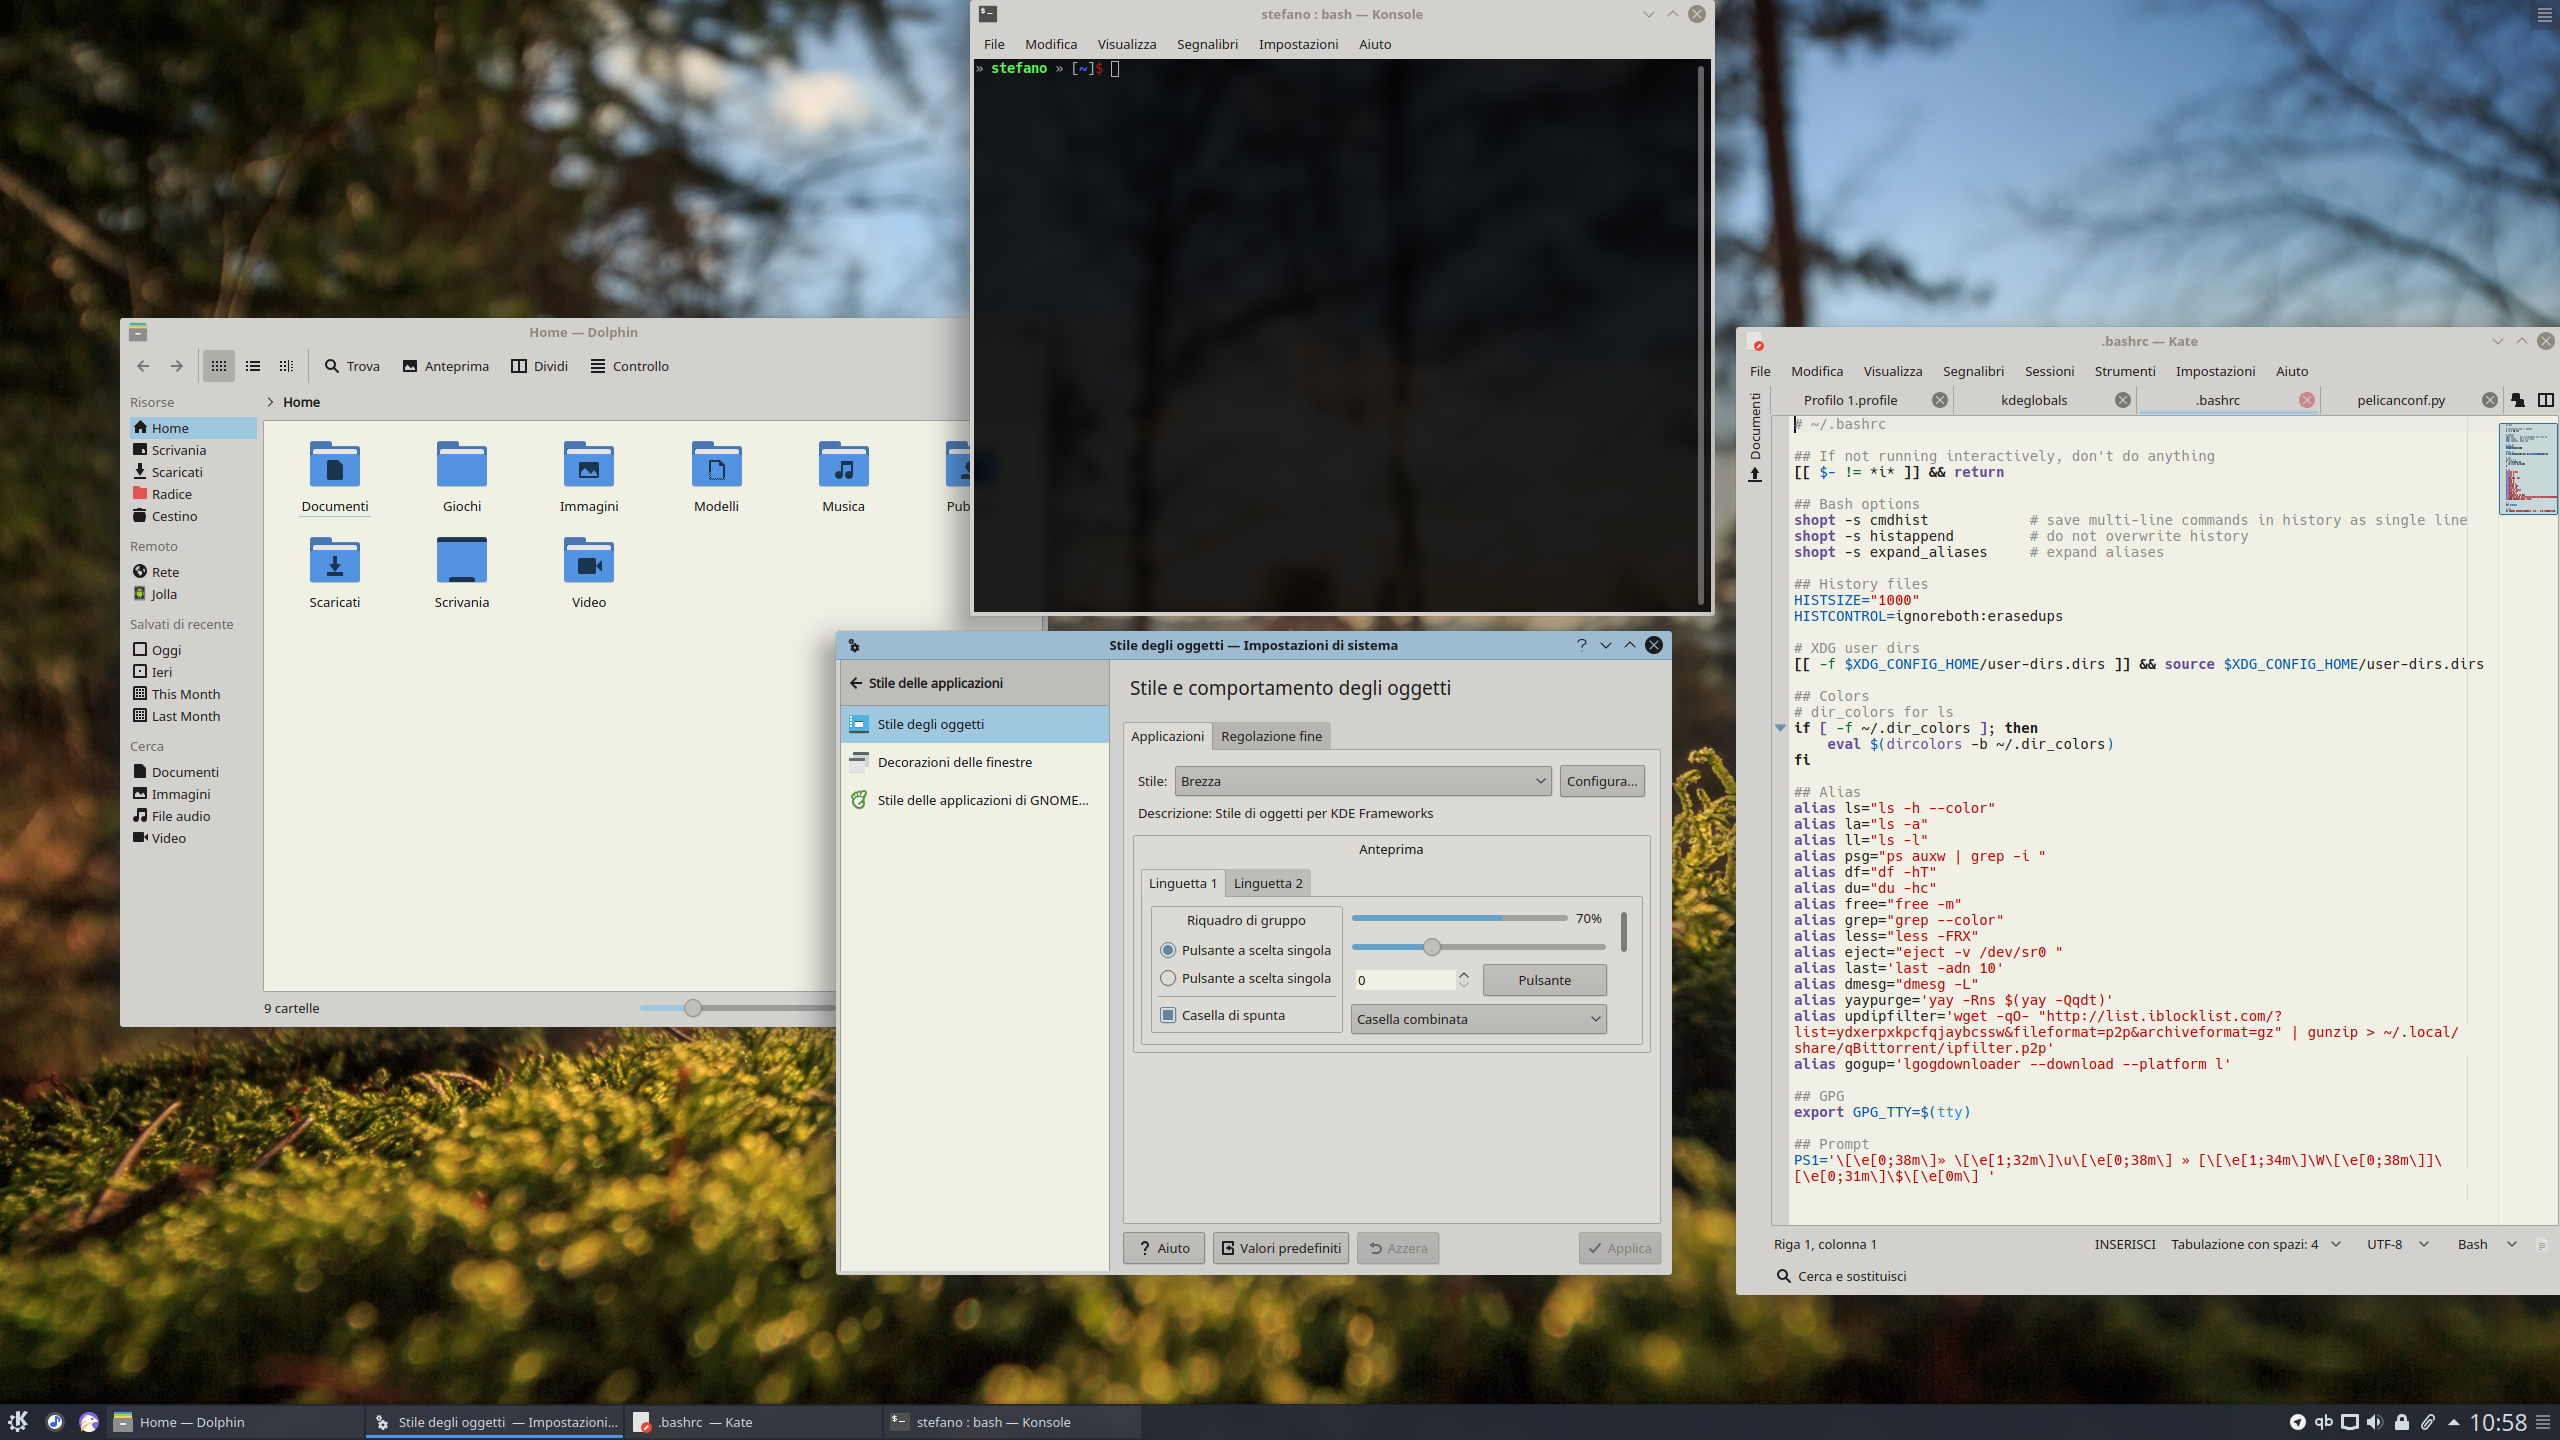Click the Configura... button
2560x1440 pixels.
point(1602,781)
